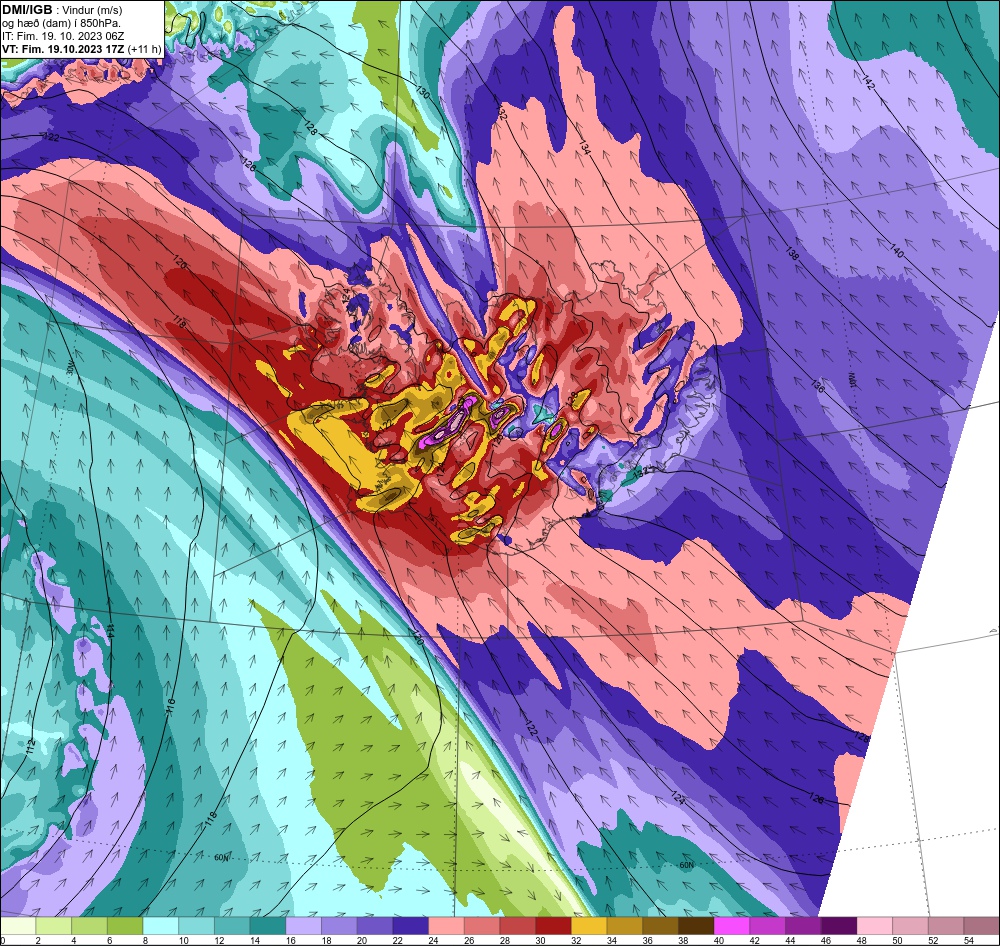Pick the dark brown swatch between 38 and 40
Image resolution: width=1000 pixels, height=946 pixels.
click(696, 926)
